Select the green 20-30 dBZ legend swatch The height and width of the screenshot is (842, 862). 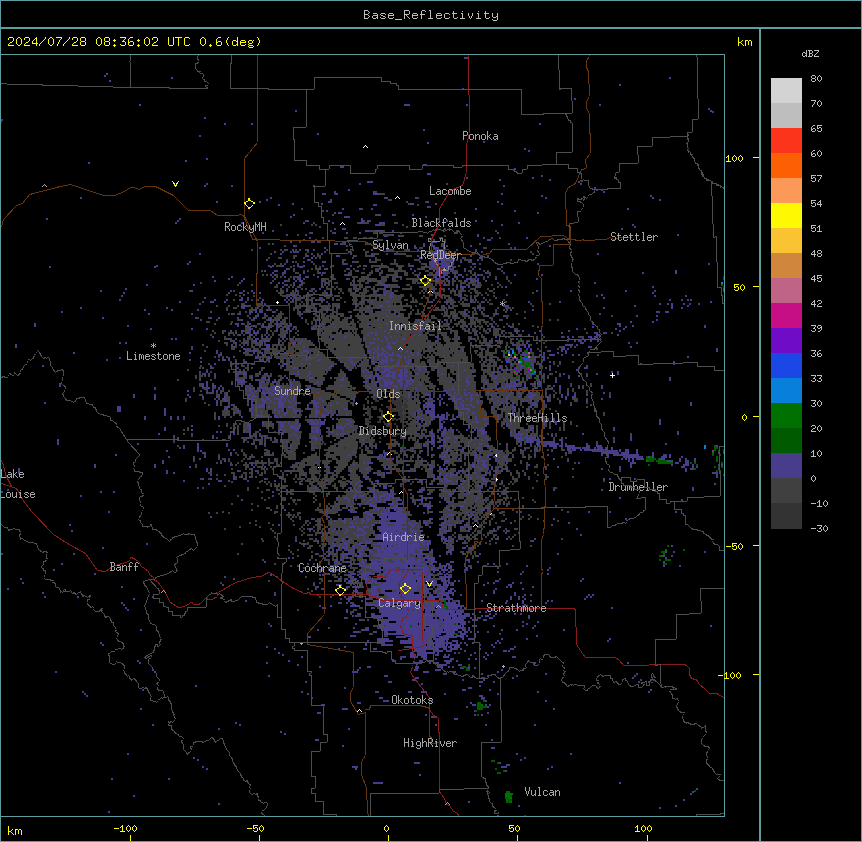[x=786, y=416]
